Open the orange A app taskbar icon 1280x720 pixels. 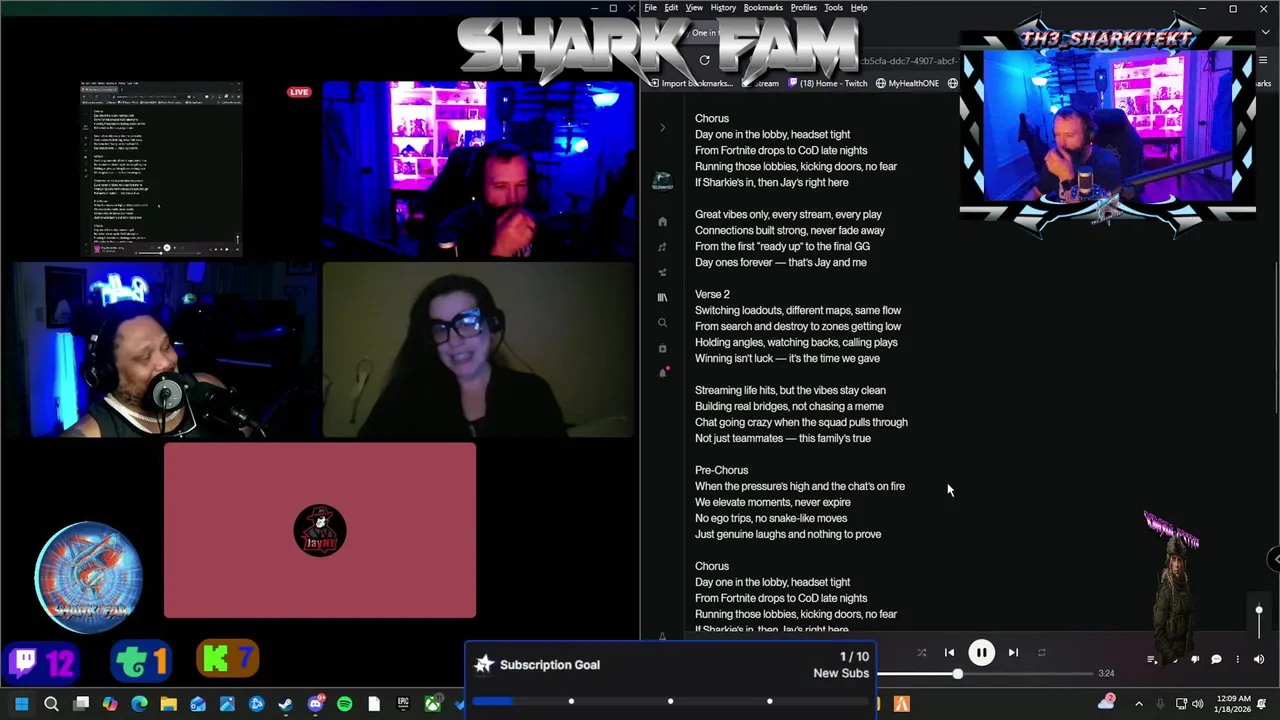(x=901, y=705)
